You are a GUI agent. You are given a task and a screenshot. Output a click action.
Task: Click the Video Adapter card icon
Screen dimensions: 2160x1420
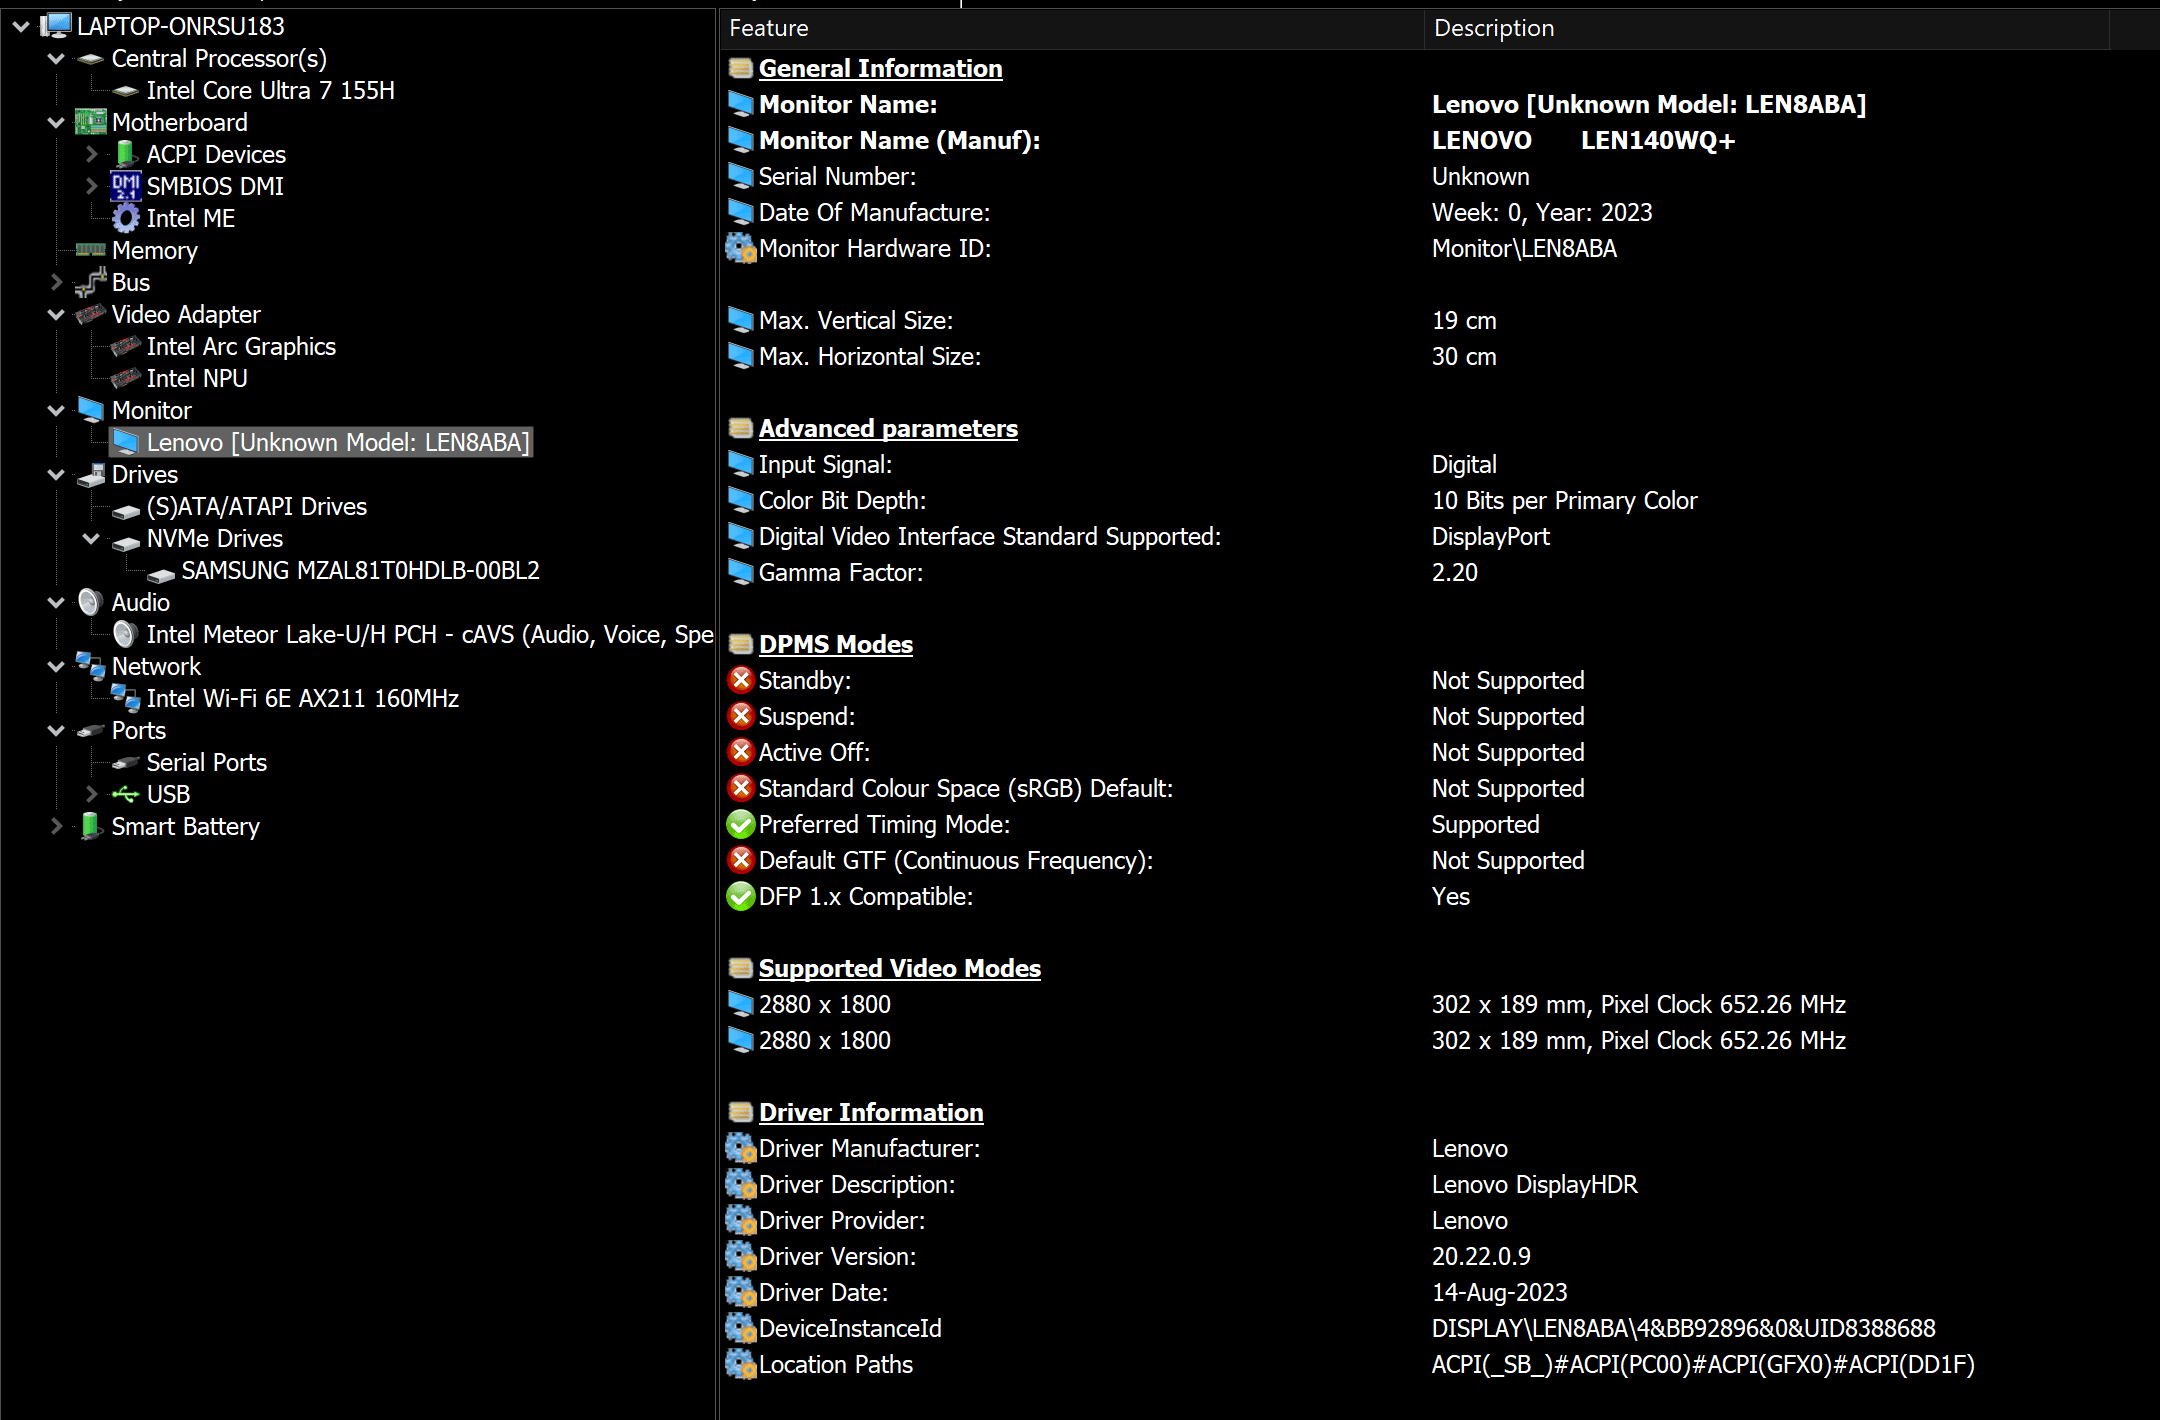91,314
